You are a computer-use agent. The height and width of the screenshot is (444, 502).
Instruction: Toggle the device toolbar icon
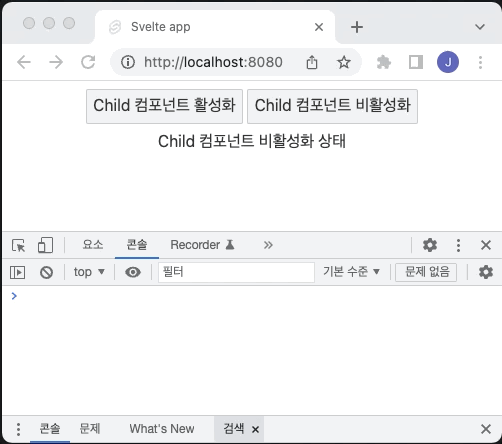(x=45, y=245)
